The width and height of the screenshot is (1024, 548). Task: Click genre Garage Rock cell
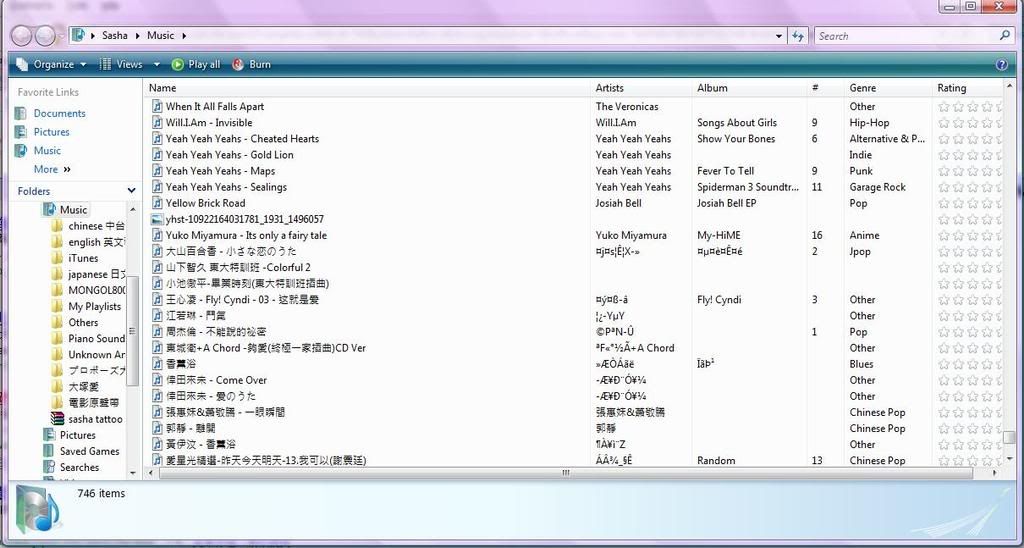point(877,187)
